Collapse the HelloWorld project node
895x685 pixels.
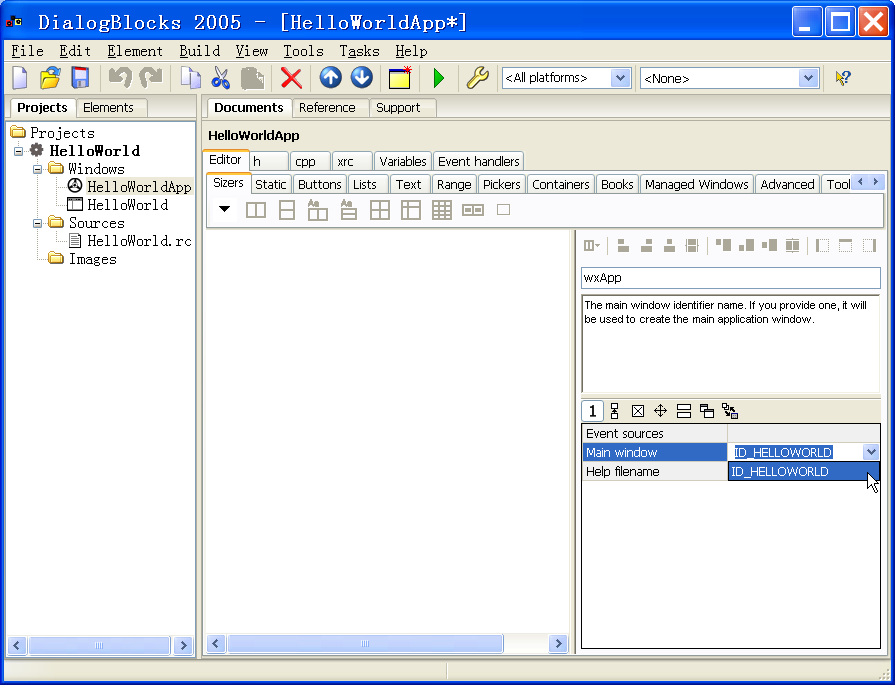[19, 151]
